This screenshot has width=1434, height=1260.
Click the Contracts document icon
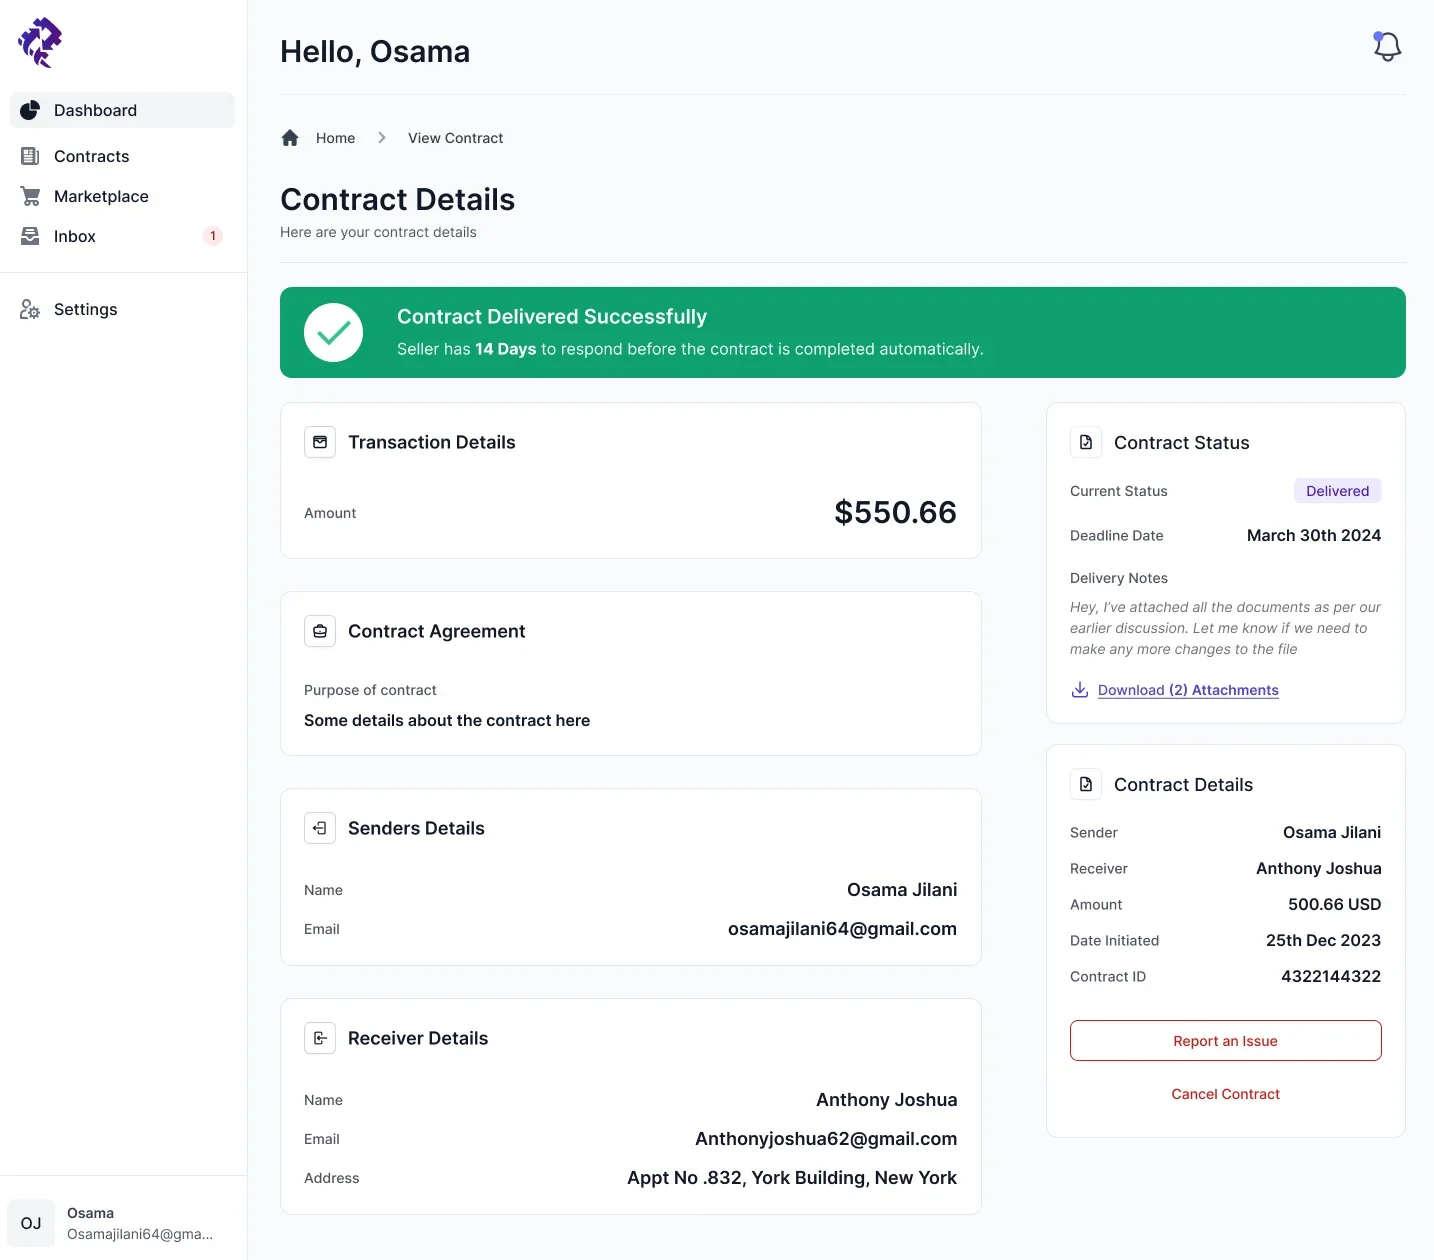point(30,156)
